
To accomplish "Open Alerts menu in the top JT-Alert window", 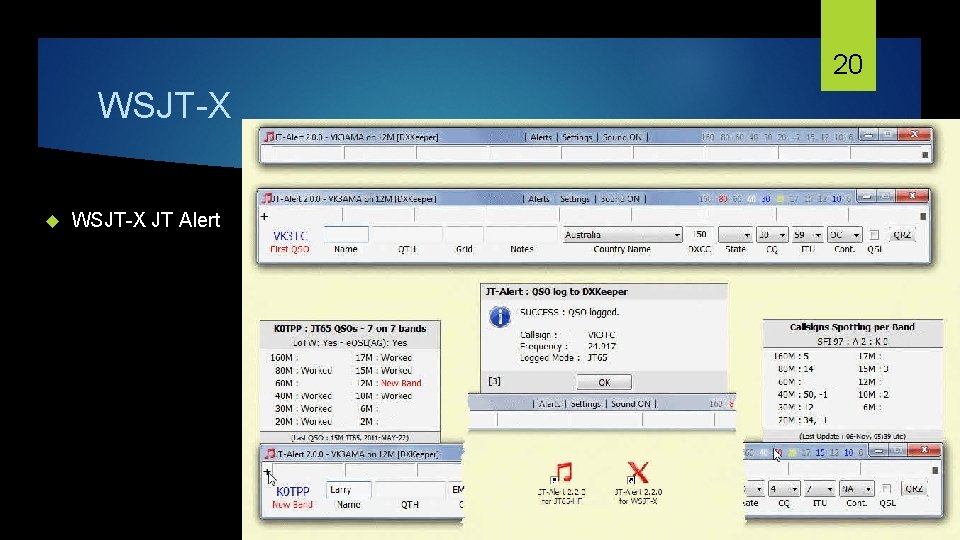I will click(541, 137).
